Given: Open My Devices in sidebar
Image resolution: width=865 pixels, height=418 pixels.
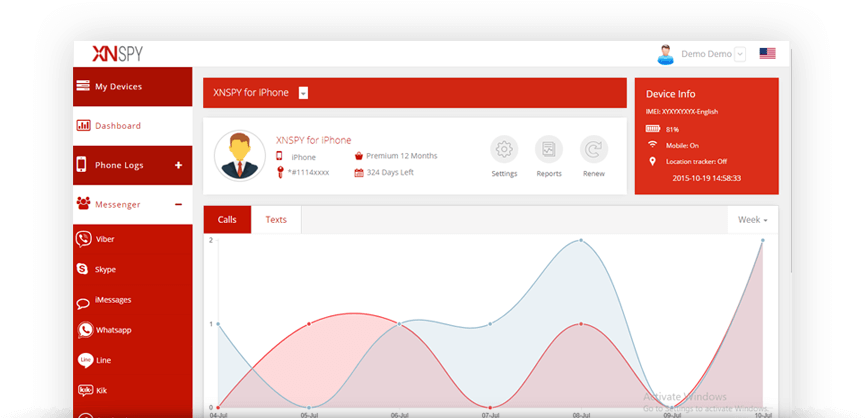Looking at the screenshot, I should pos(117,87).
